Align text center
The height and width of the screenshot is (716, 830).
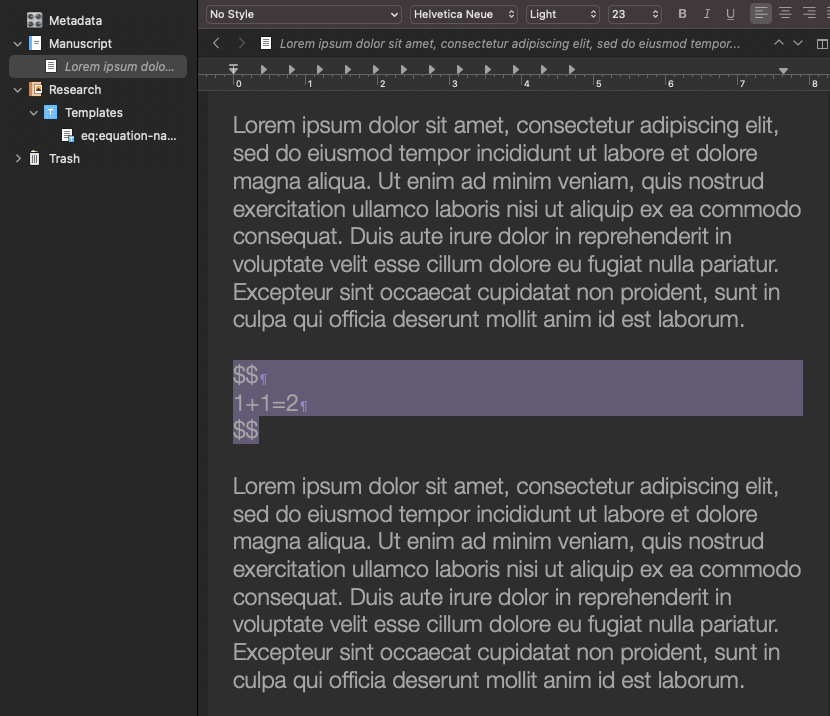[x=785, y=13]
